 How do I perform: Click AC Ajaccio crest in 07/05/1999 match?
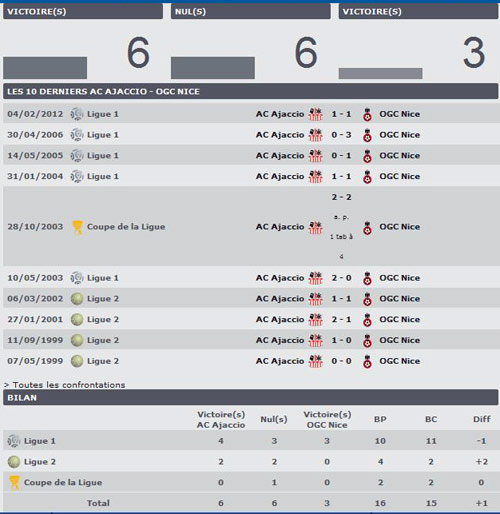[315, 361]
